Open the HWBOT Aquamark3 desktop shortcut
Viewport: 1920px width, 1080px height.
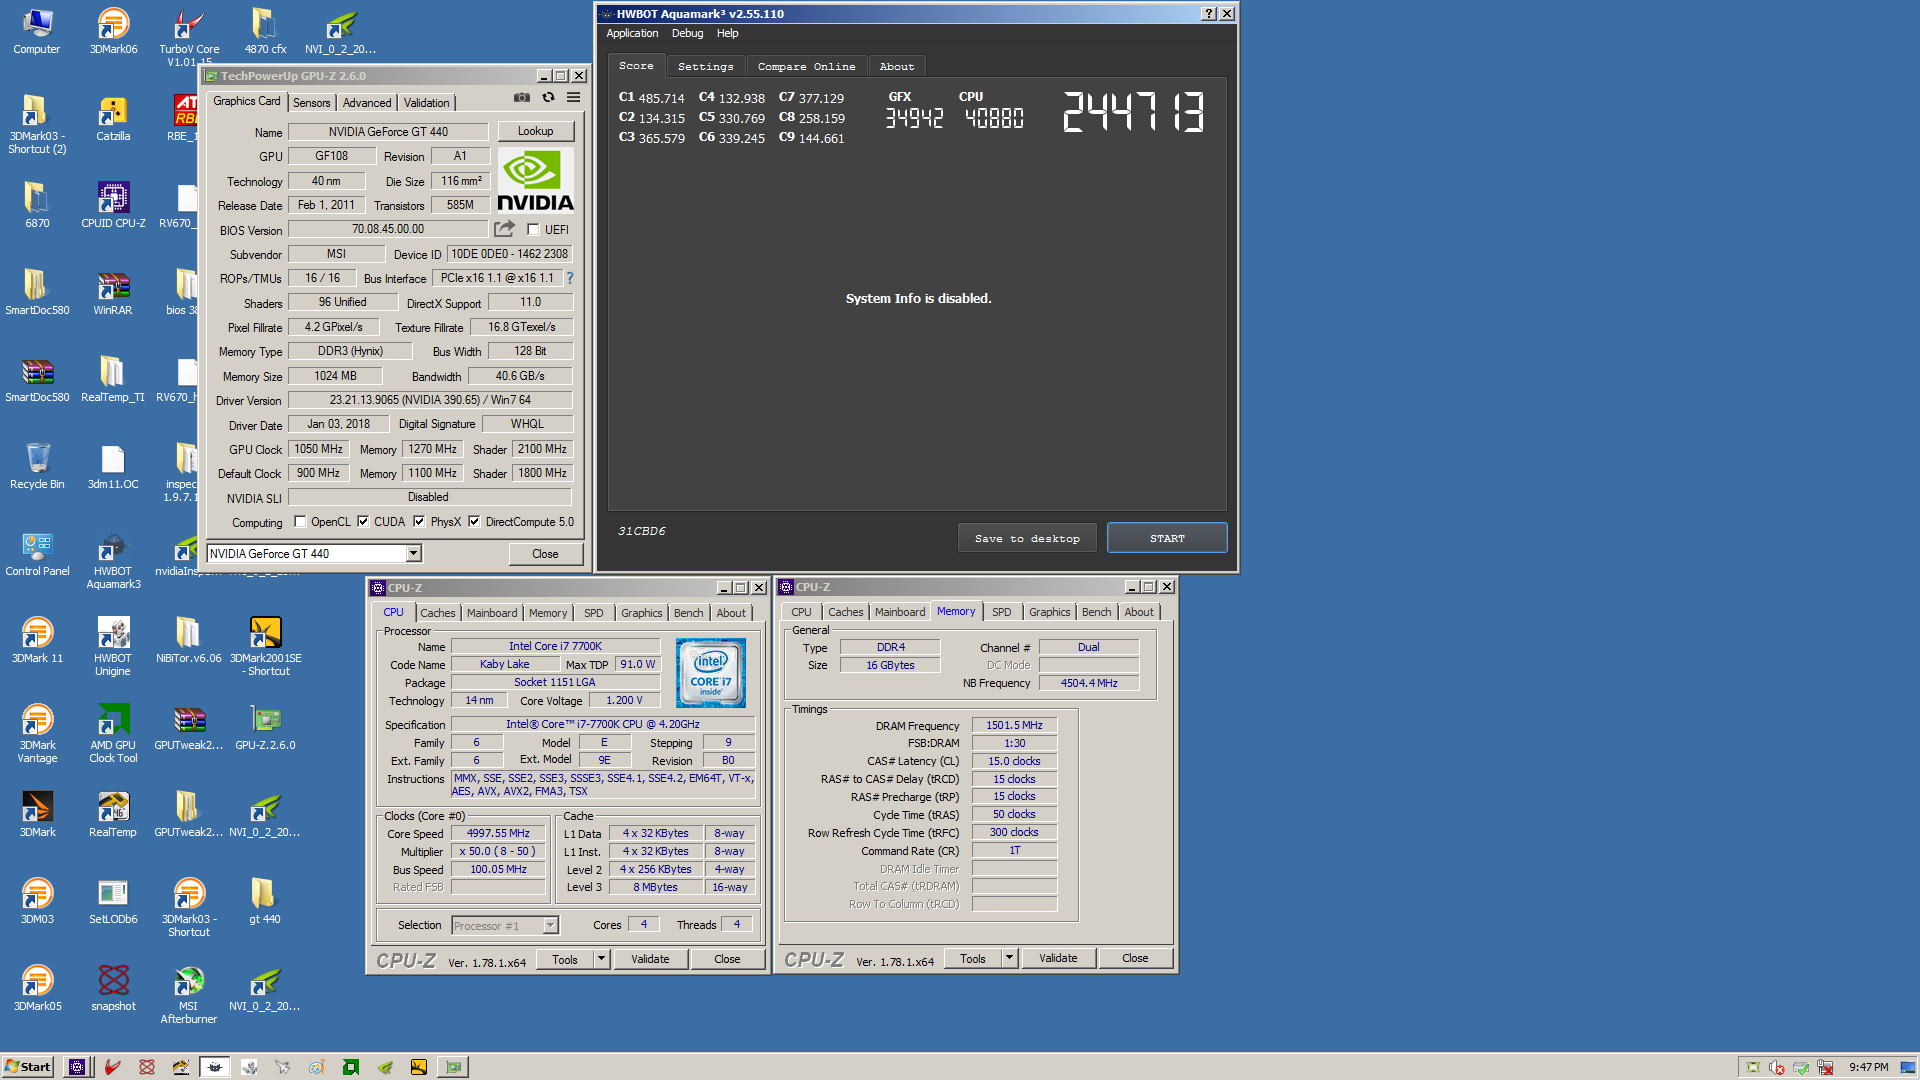click(113, 560)
